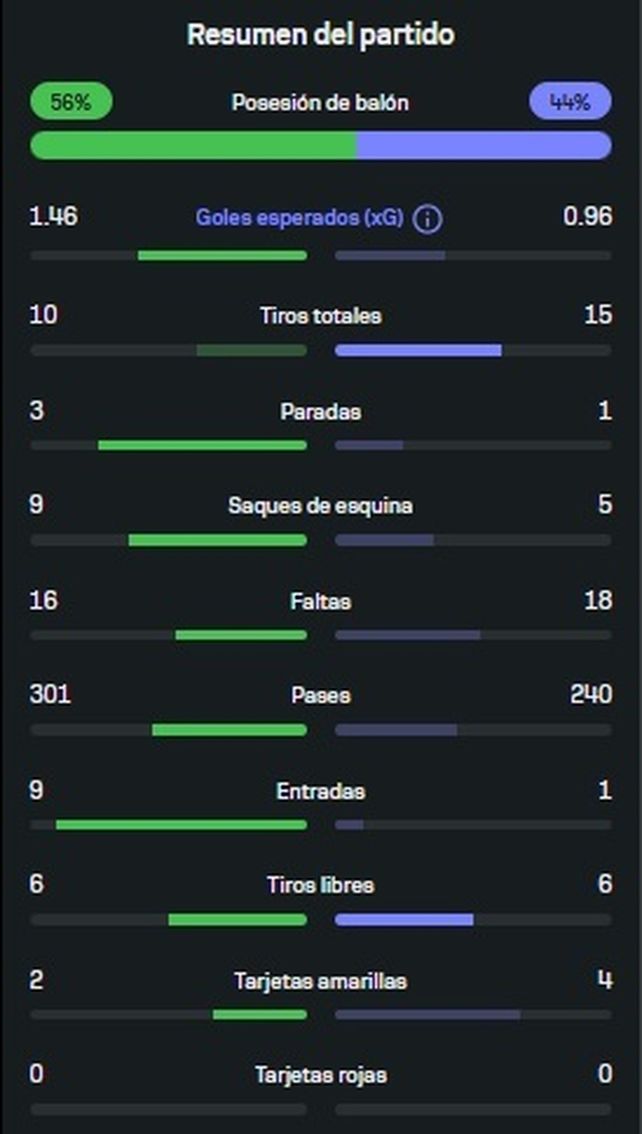Click the 'Tiros libres' stat label
Image resolution: width=642 pixels, height=1134 pixels.
click(x=320, y=885)
